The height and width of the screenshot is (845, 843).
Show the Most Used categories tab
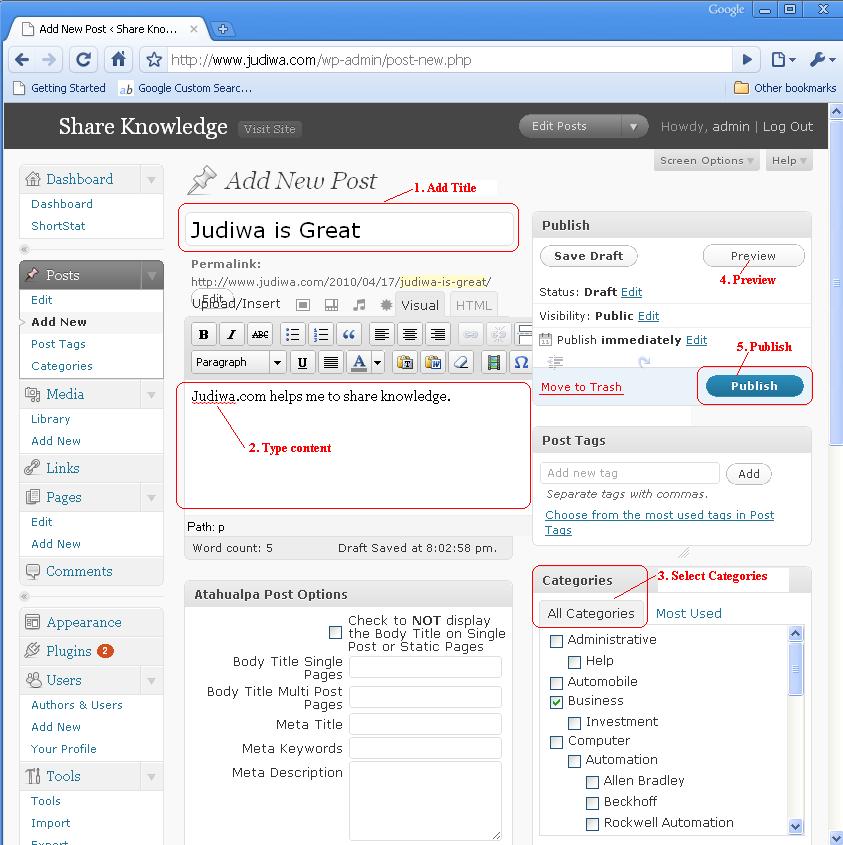click(x=688, y=614)
